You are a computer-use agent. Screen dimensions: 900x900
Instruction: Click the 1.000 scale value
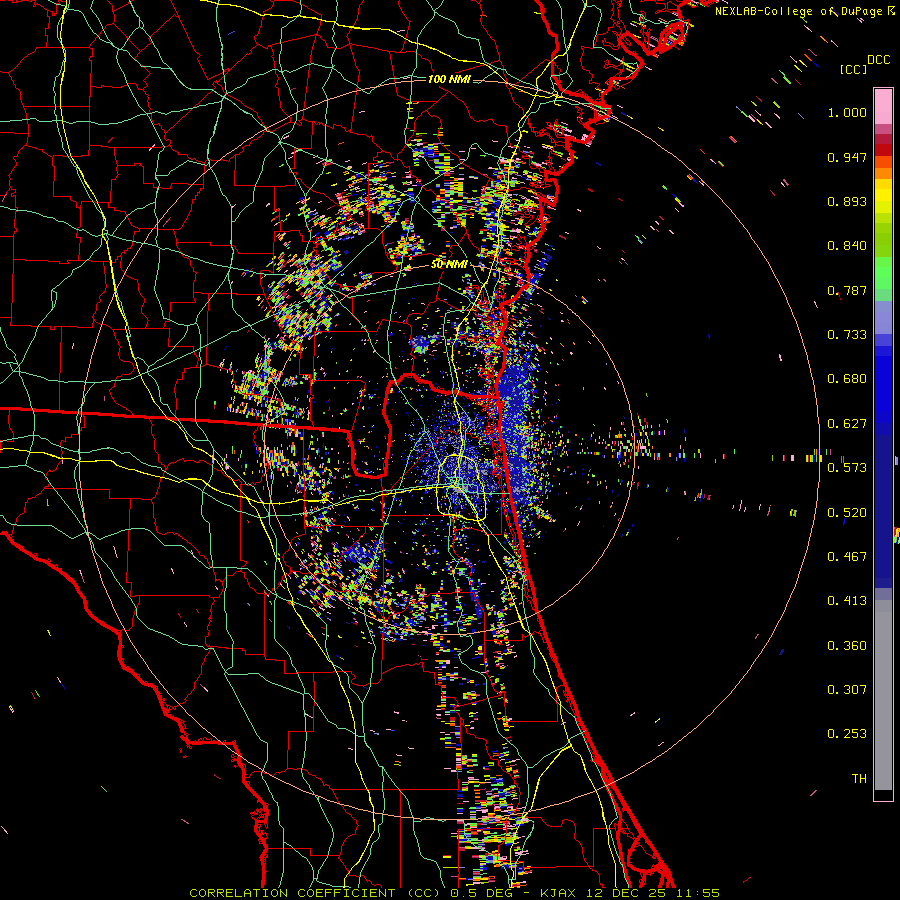(847, 112)
